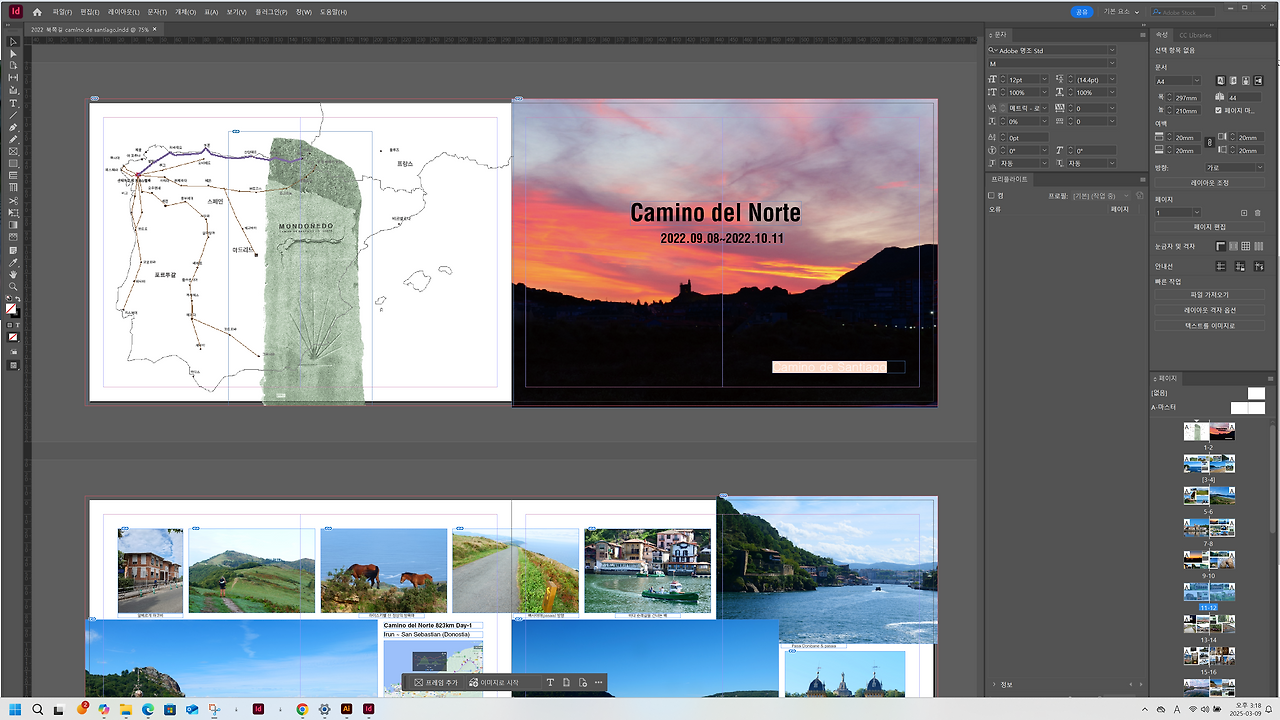Screen dimensions: 1280x720
Task: Toggle the Facing Pages checkbox
Action: pos(1218,110)
